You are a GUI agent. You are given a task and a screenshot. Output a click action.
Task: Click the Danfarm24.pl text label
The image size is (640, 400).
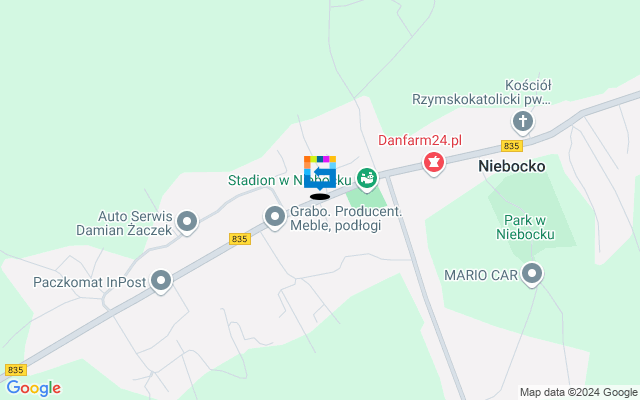pos(420,140)
